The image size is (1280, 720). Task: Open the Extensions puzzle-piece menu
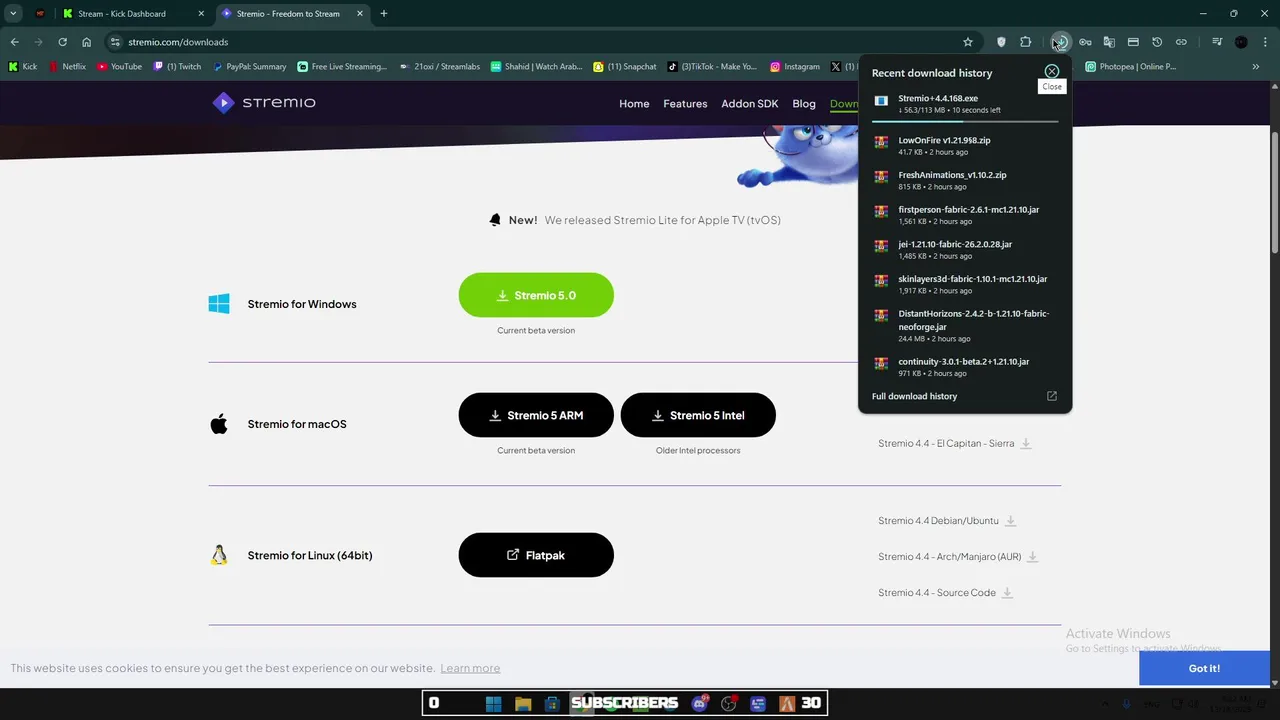1025,42
